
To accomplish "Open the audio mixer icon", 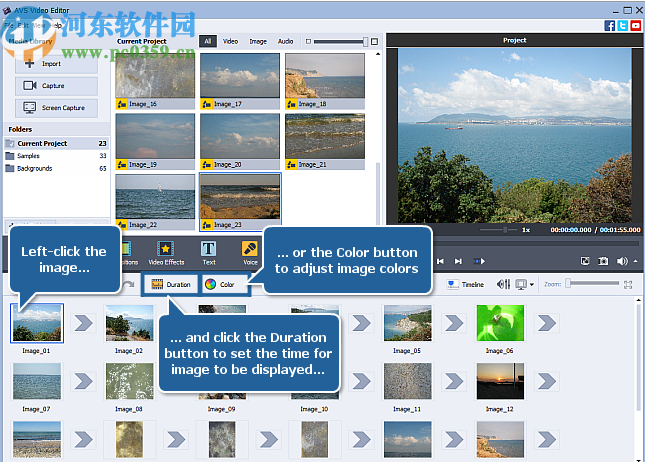I will coord(503,284).
